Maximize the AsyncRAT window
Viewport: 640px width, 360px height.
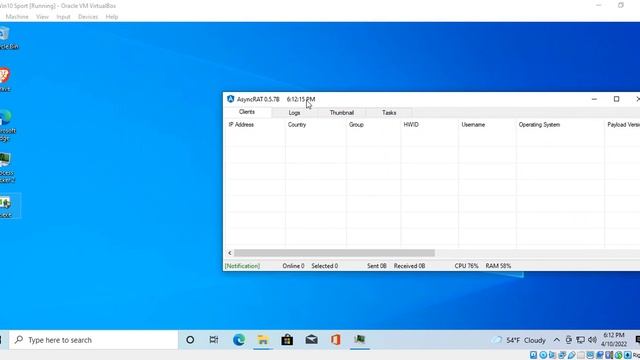click(x=616, y=99)
